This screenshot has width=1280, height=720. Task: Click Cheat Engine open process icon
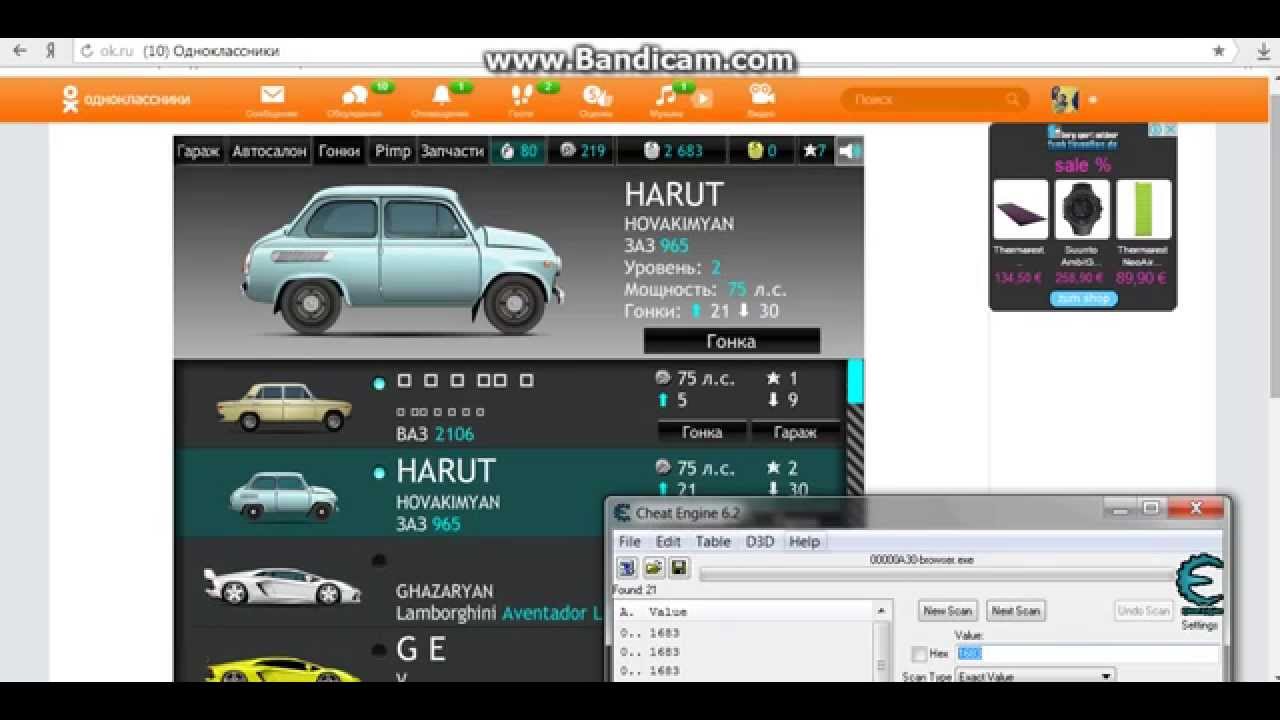pos(627,568)
